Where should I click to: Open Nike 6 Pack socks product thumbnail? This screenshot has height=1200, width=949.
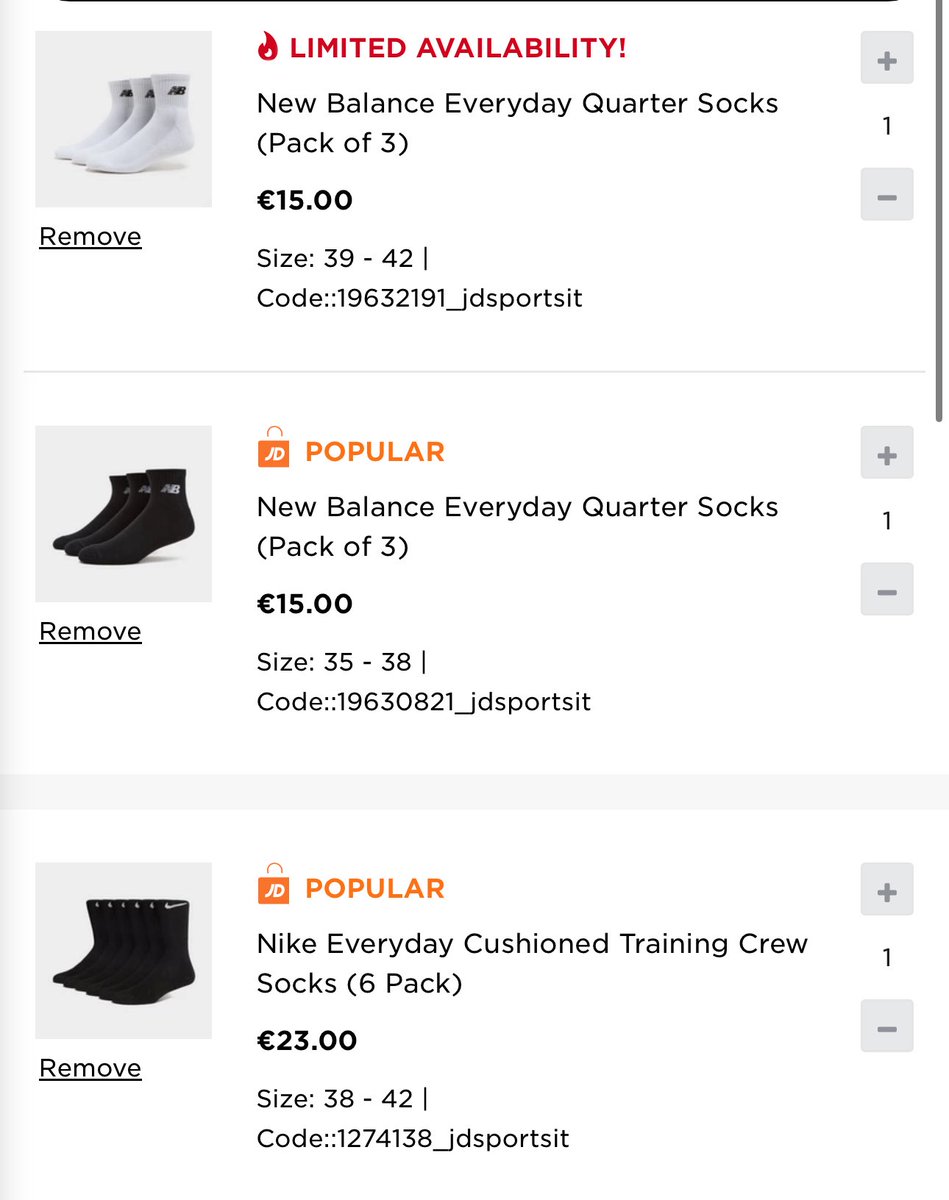123,951
